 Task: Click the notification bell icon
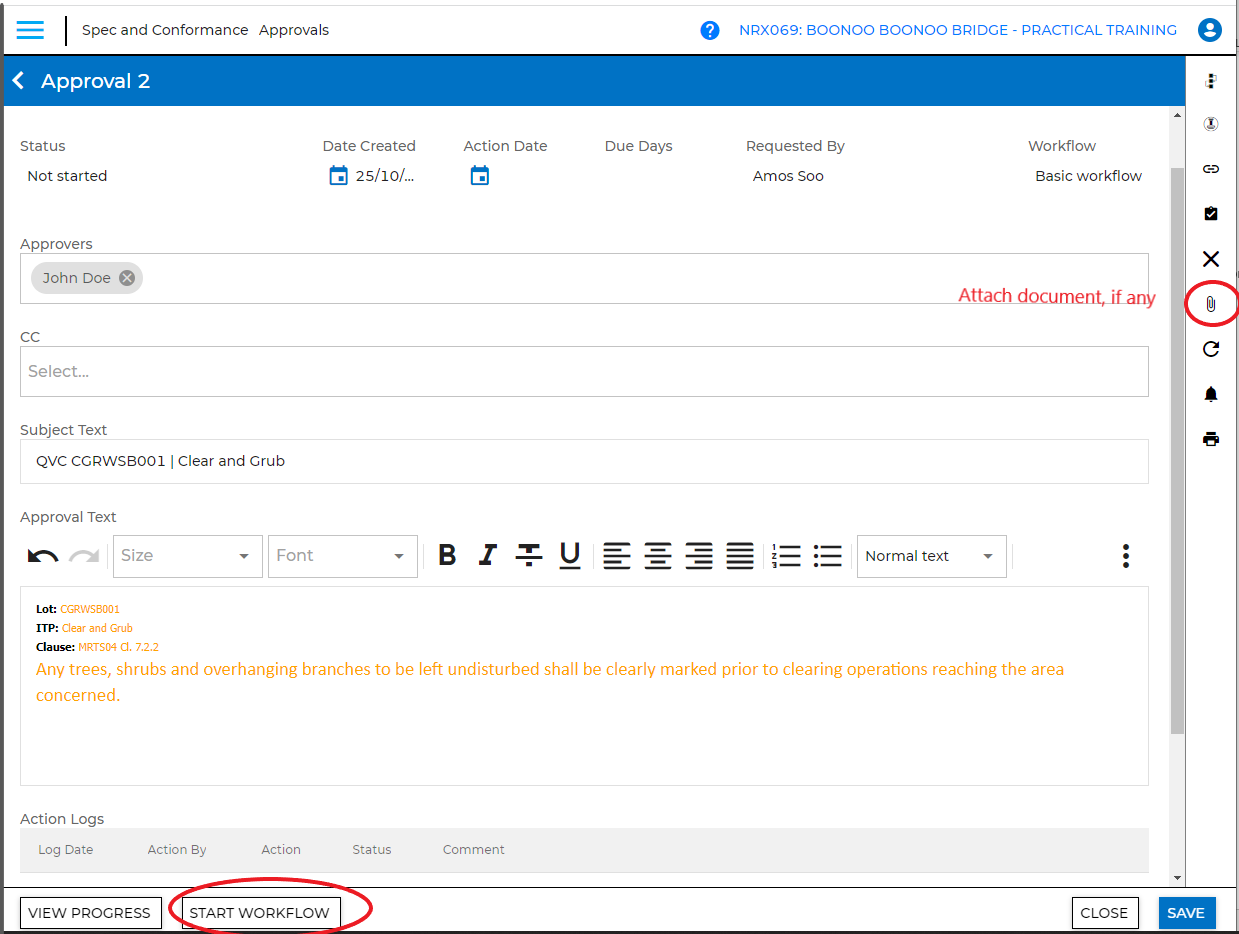(1210, 394)
